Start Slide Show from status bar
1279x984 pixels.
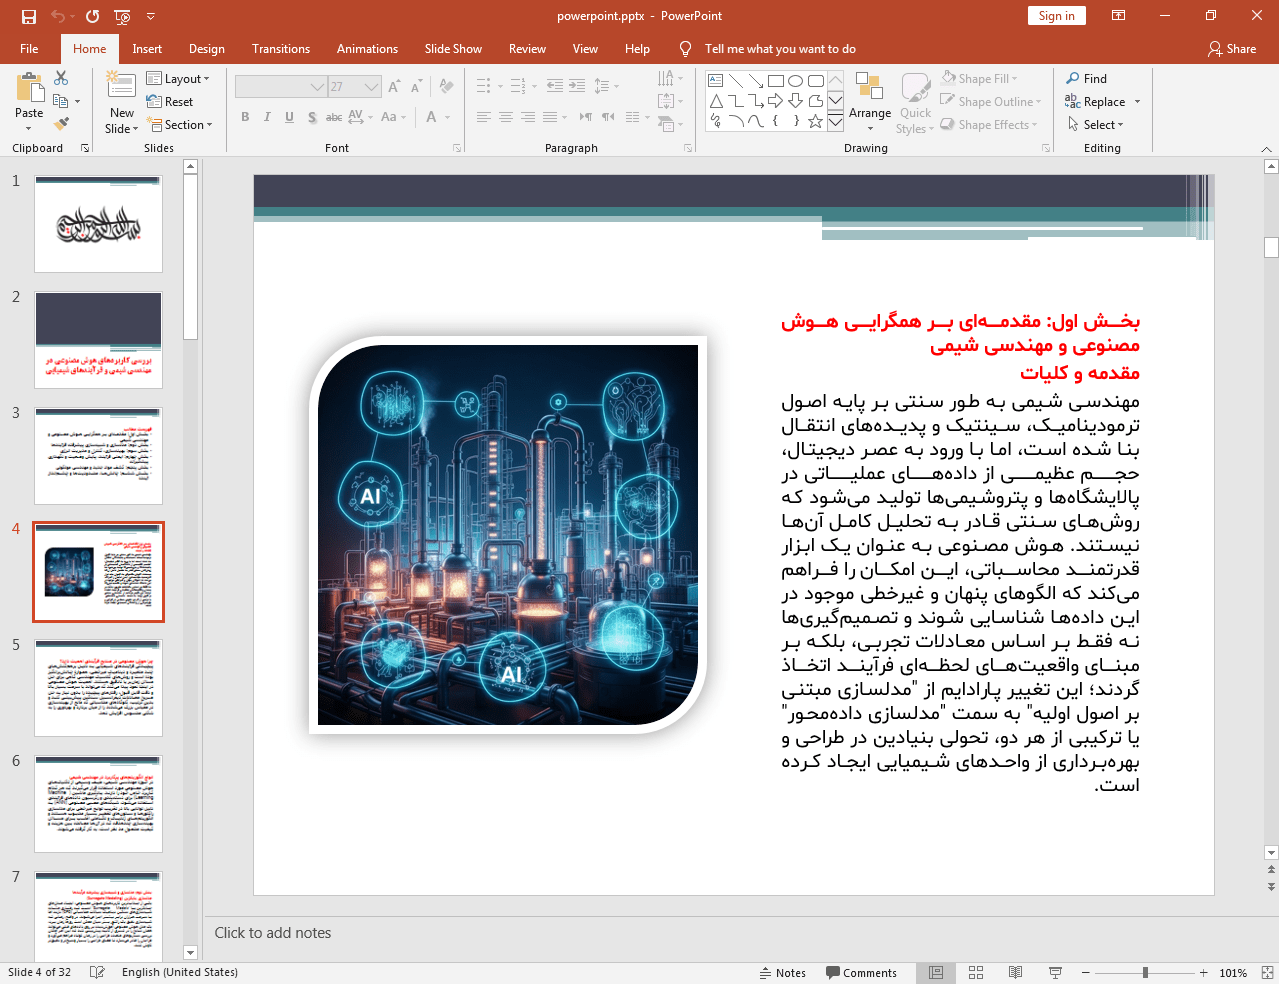1055,973
